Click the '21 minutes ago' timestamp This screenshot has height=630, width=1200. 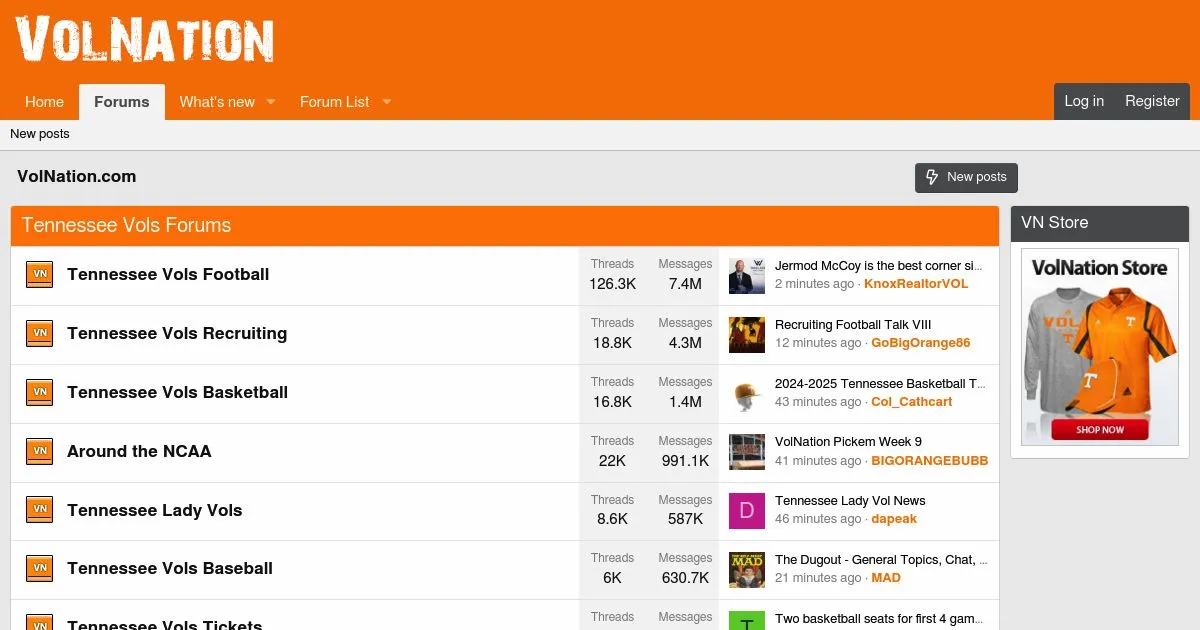818,578
